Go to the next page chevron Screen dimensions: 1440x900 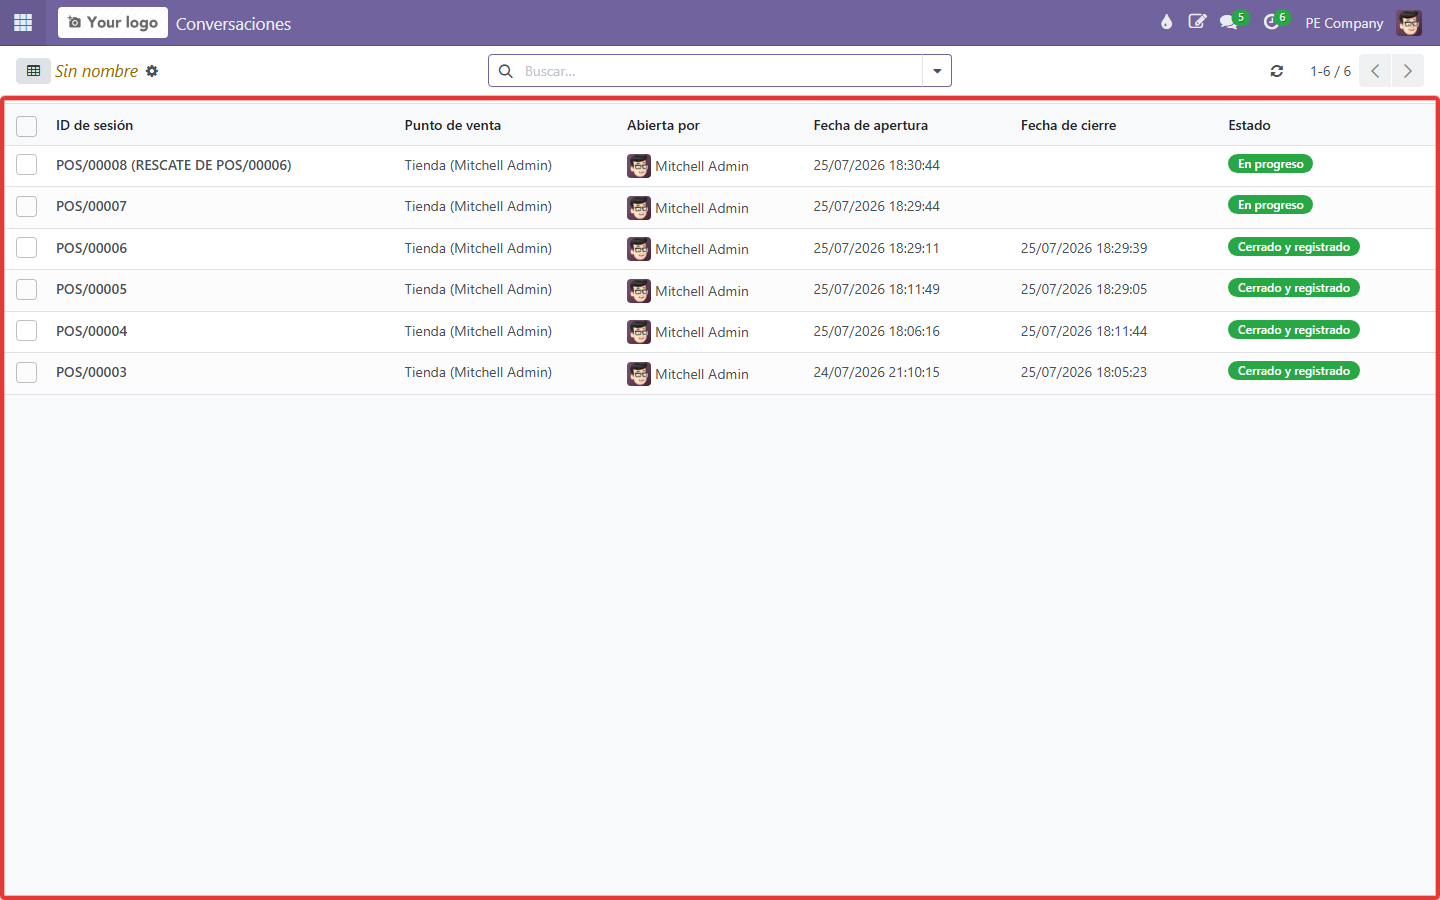1408,71
